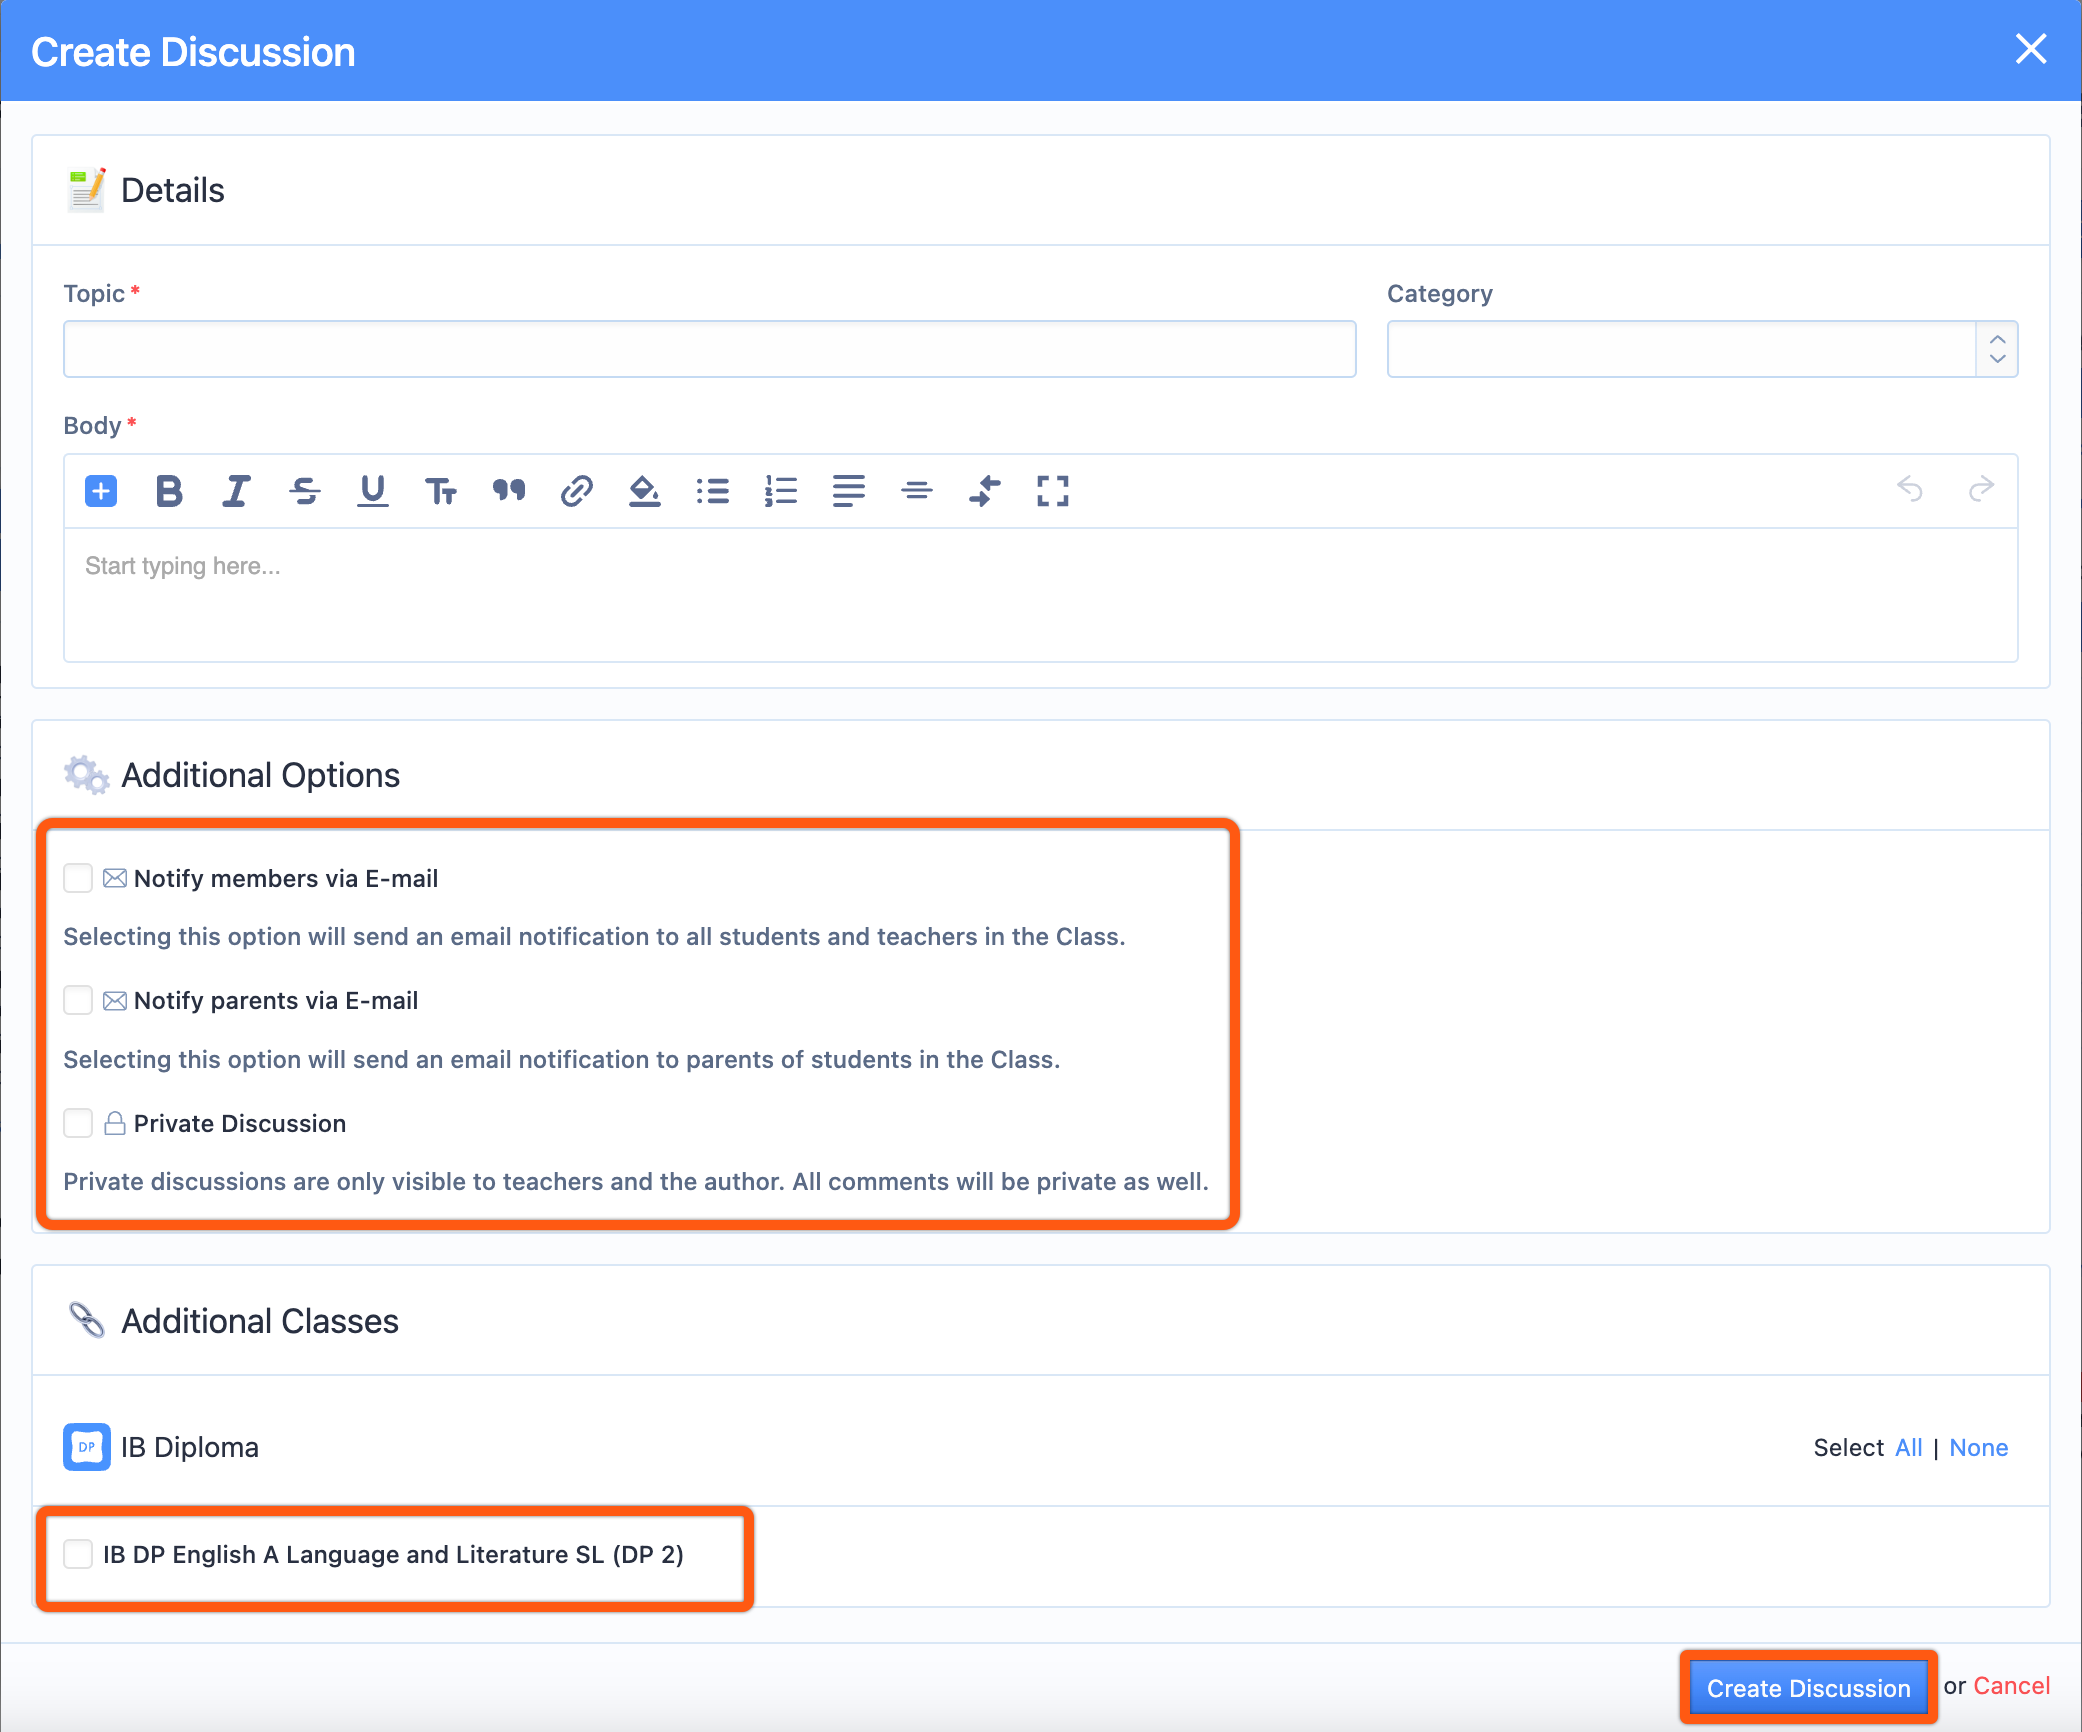Insert a horizontal rule line
Screen dimensions: 2082x1732
pos(917,491)
